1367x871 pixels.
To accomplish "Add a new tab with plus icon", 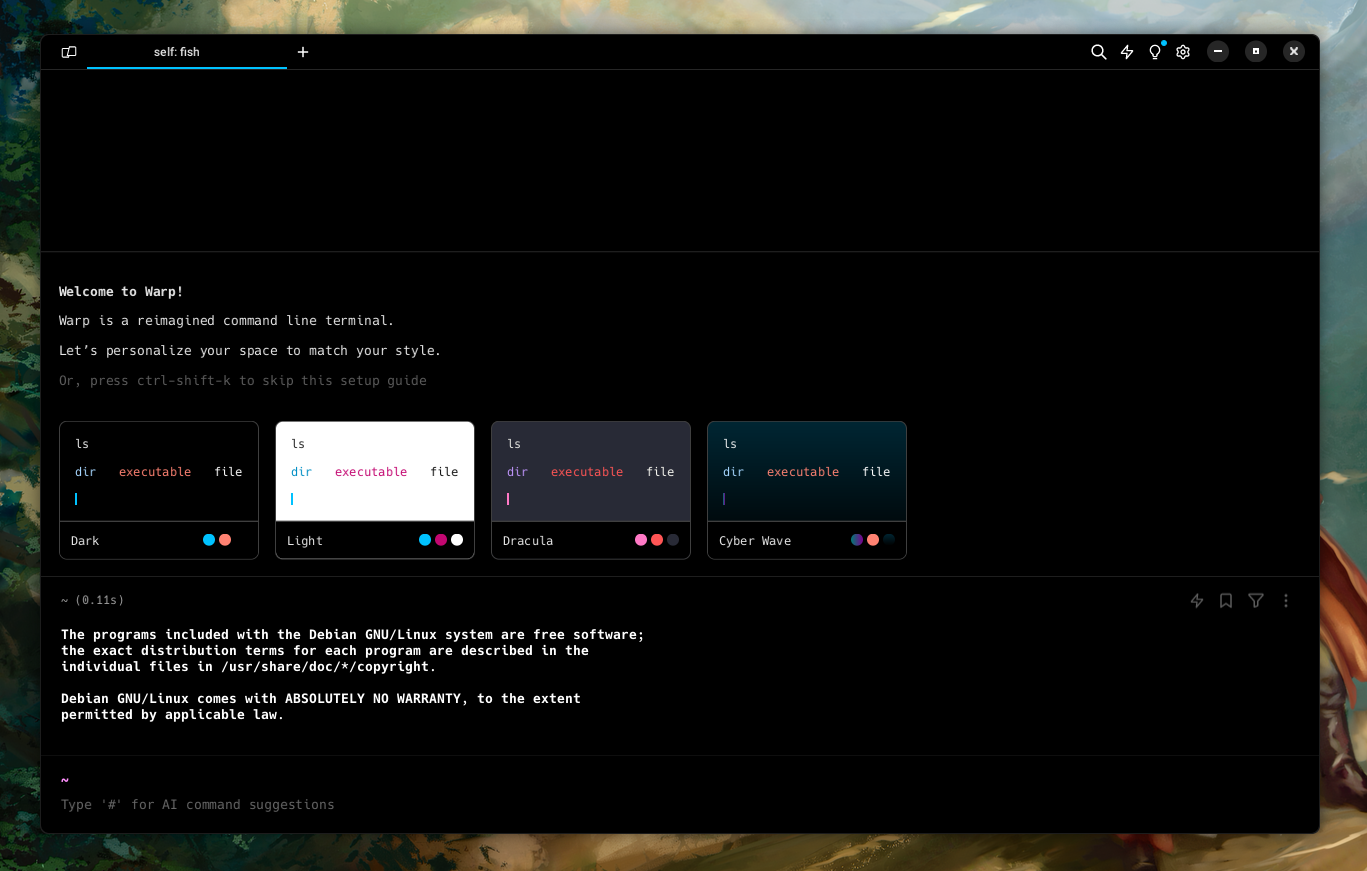I will [x=303, y=52].
